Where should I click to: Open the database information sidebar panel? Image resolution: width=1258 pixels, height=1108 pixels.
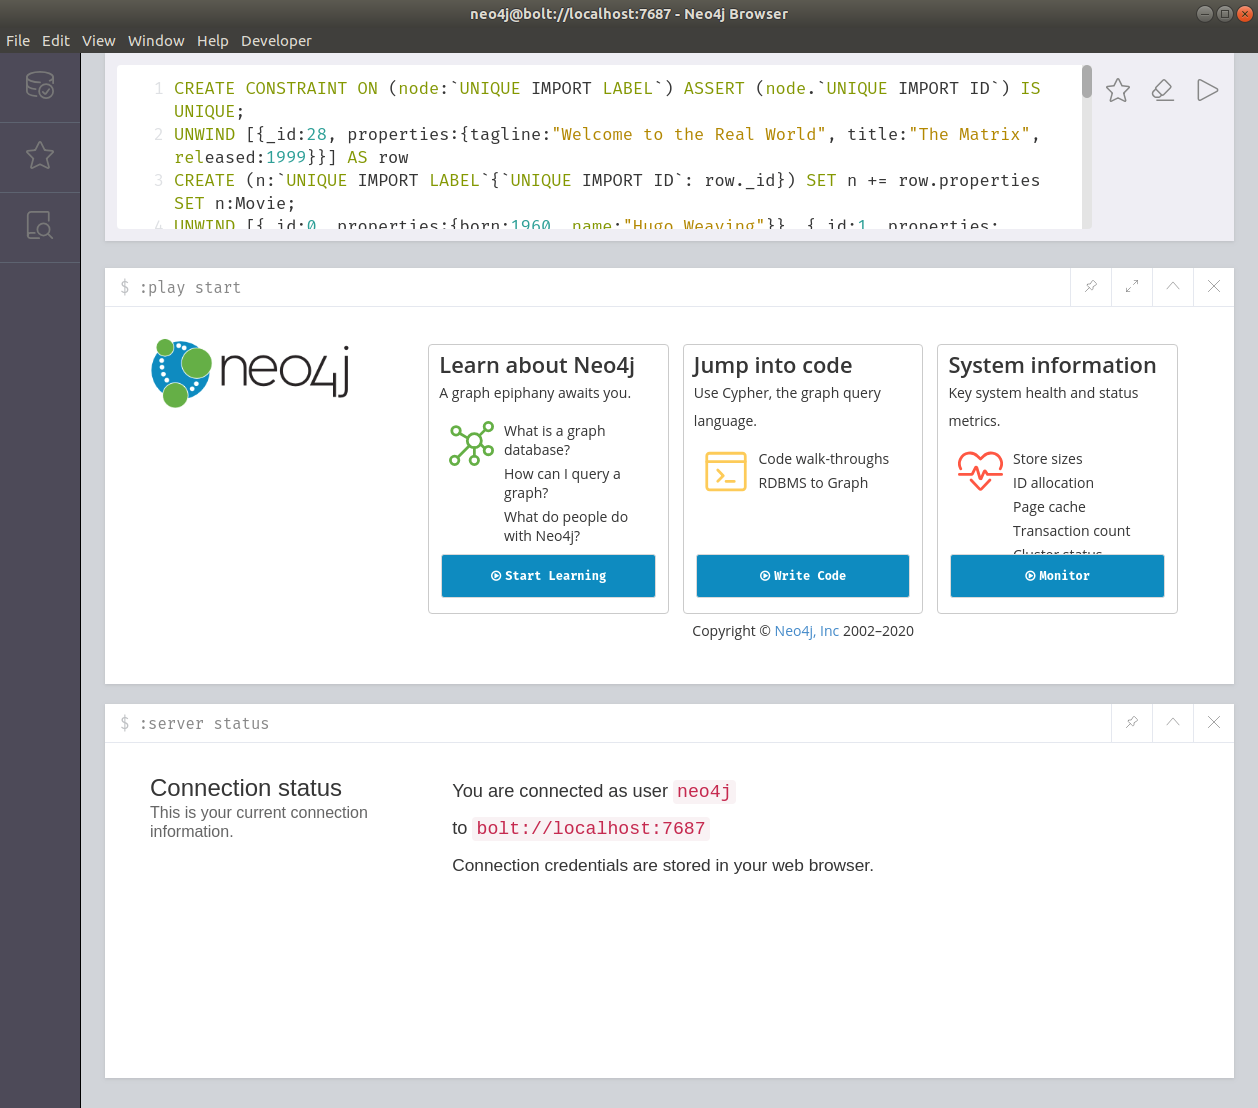click(x=40, y=87)
